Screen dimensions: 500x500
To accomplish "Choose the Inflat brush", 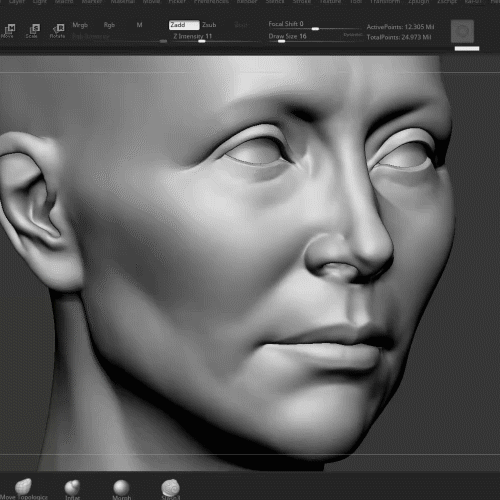I will click(72, 489).
